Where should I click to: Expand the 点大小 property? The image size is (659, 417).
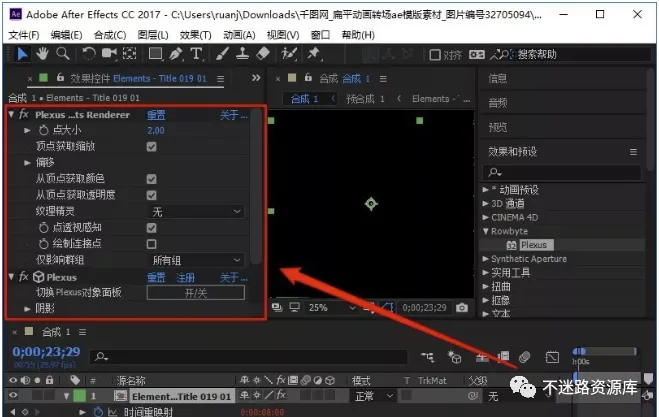pyautogui.click(x=27, y=130)
